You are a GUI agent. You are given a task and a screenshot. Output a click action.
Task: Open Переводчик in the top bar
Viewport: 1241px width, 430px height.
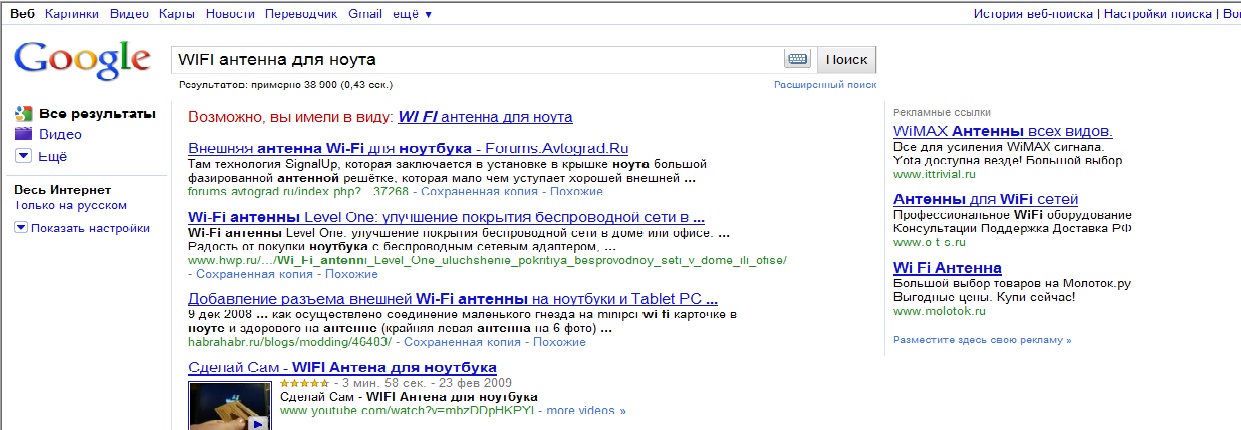click(302, 14)
